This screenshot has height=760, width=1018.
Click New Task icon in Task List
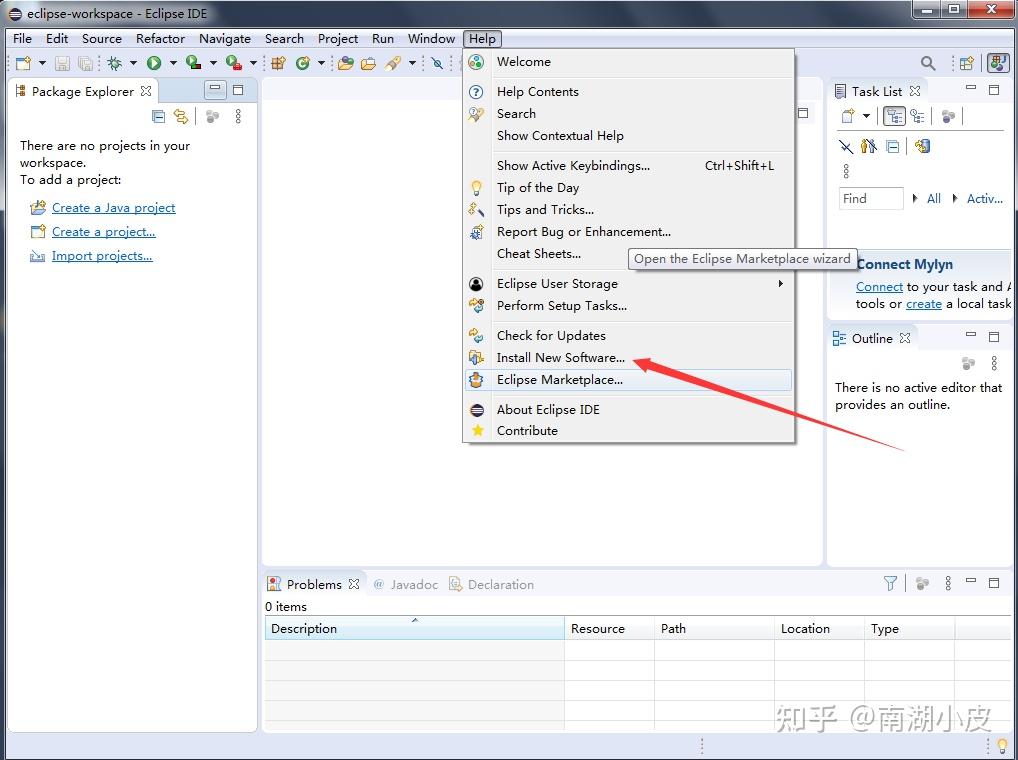pos(848,116)
